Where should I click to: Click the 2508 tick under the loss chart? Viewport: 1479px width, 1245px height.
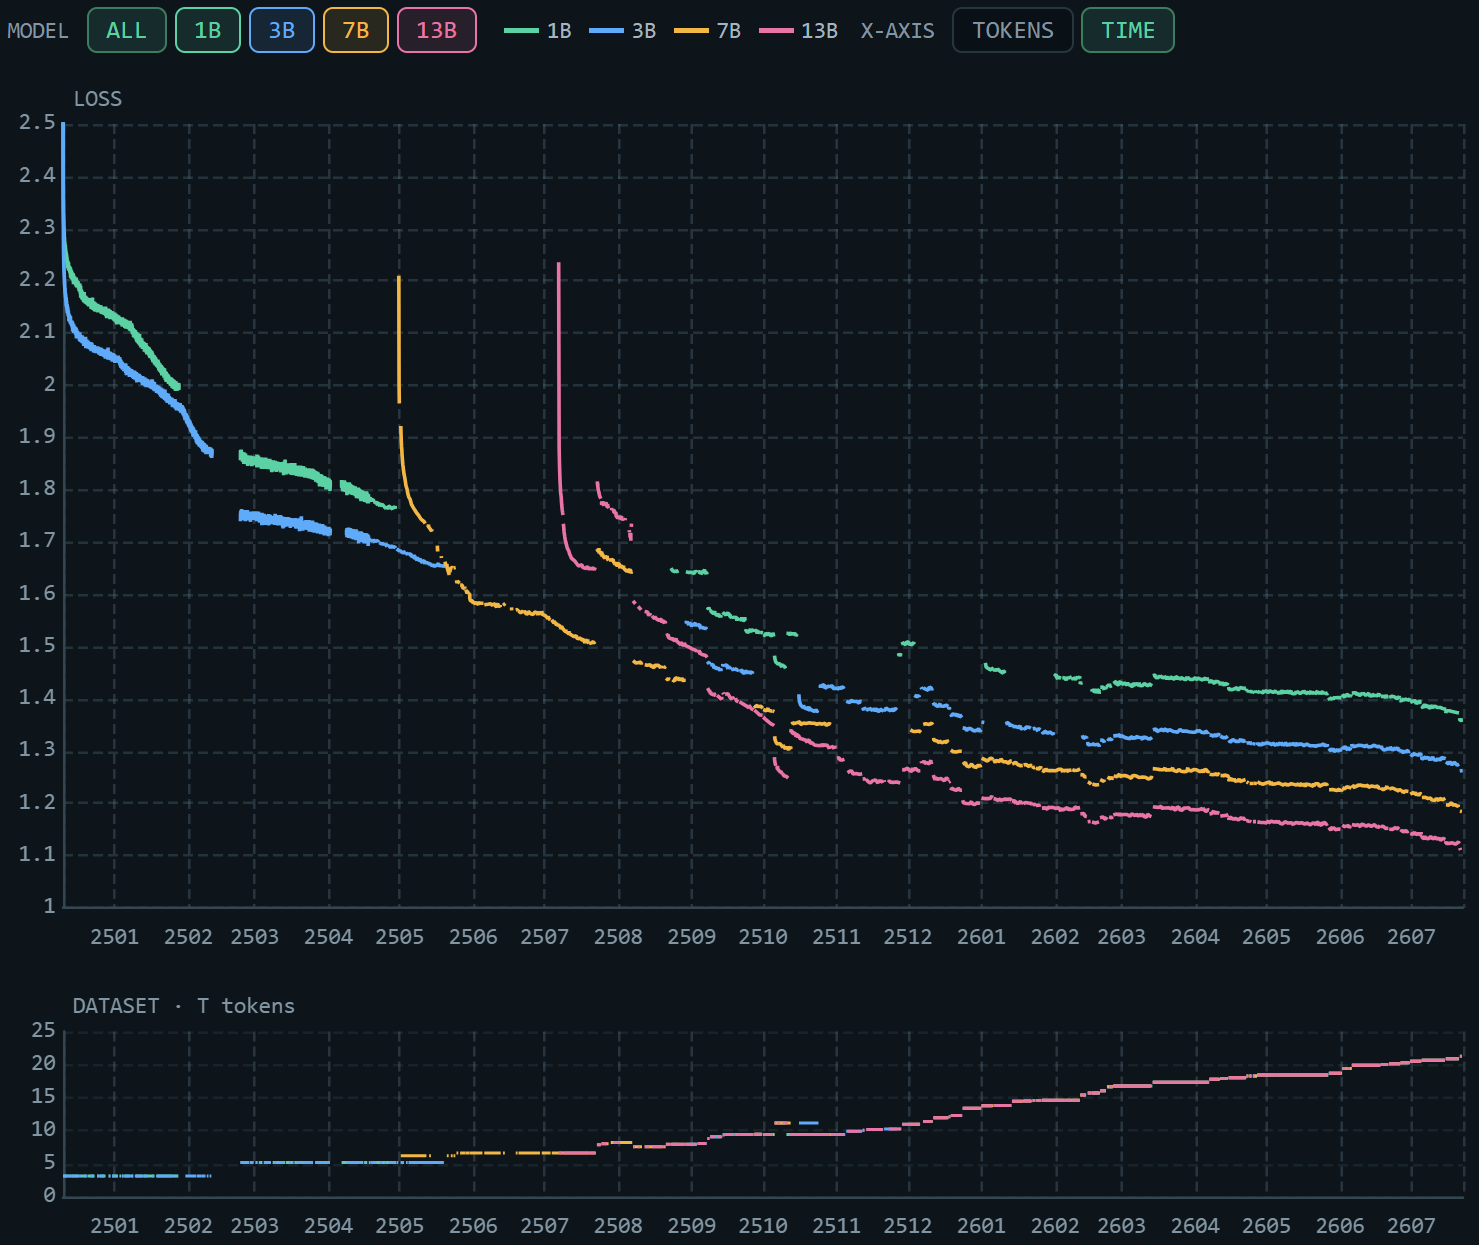pos(618,937)
